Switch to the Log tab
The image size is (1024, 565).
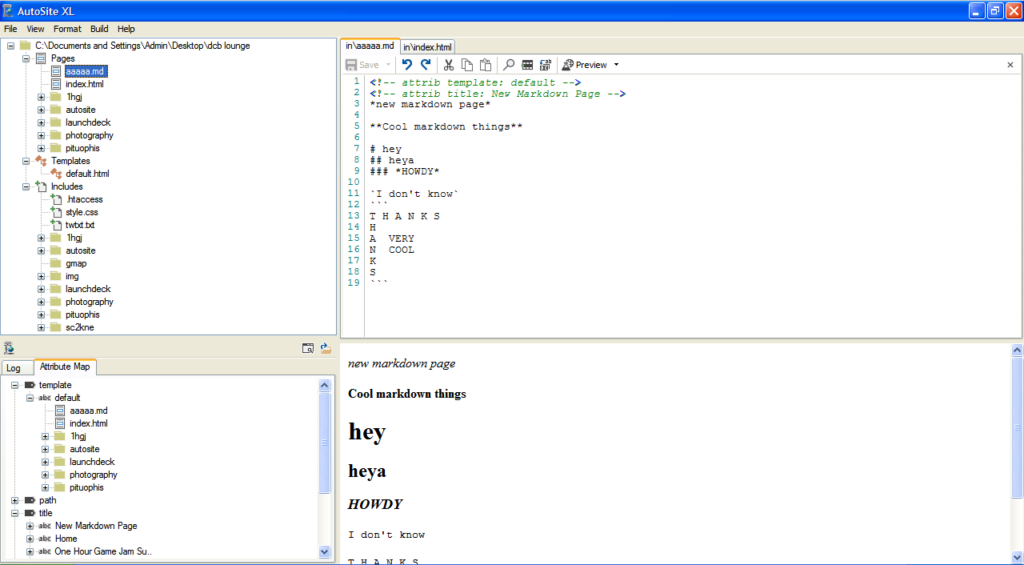pyautogui.click(x=13, y=368)
